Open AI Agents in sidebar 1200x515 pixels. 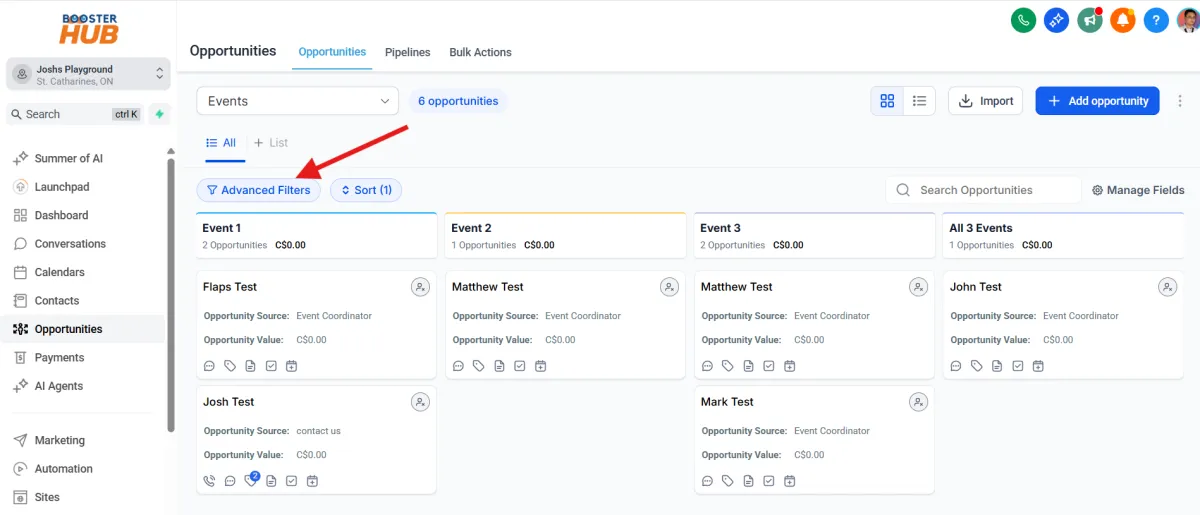59,386
